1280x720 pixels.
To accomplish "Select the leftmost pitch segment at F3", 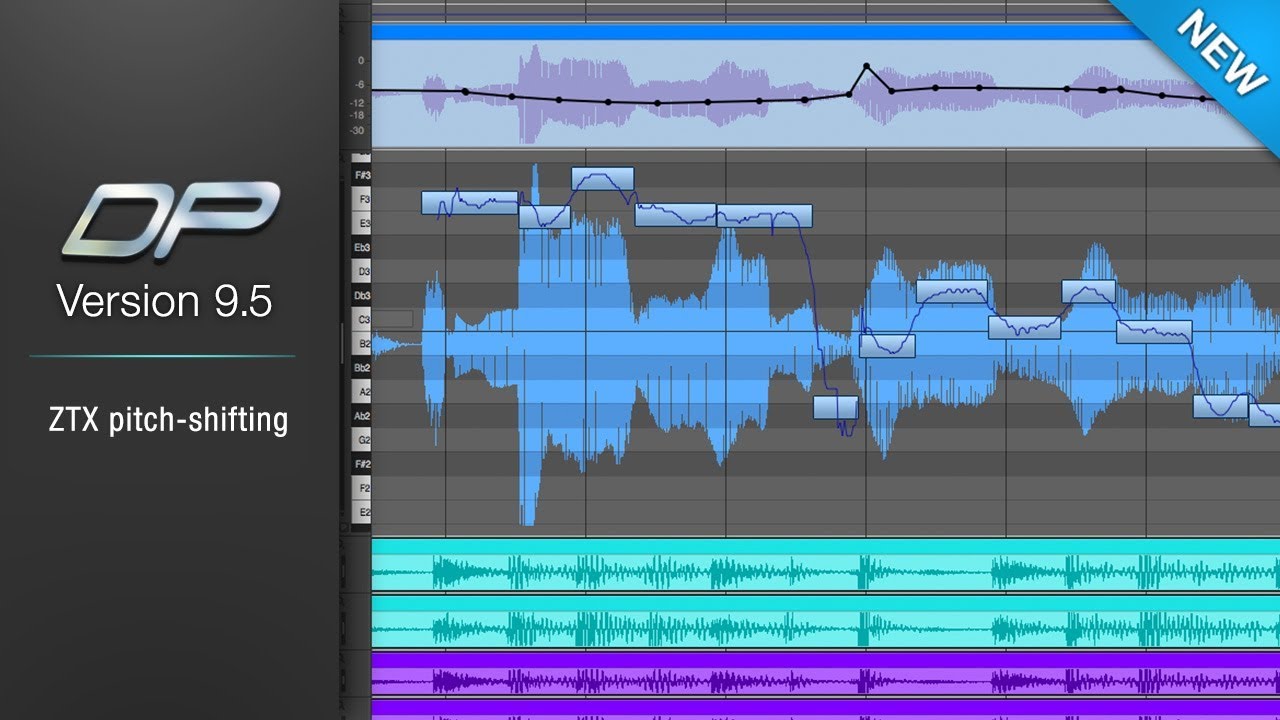I will (x=470, y=203).
